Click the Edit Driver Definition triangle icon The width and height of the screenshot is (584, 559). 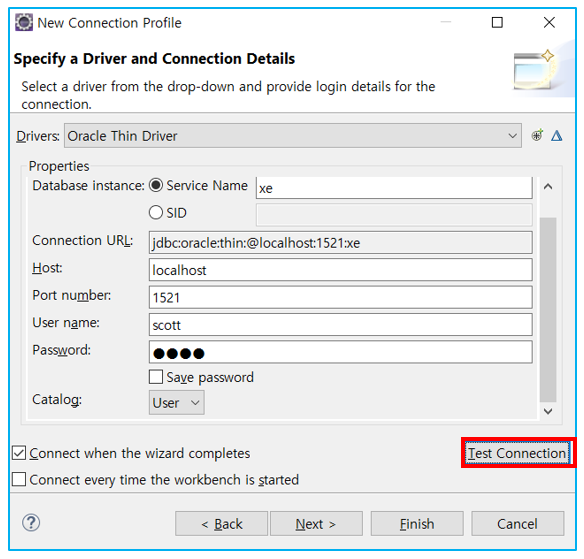(x=556, y=136)
